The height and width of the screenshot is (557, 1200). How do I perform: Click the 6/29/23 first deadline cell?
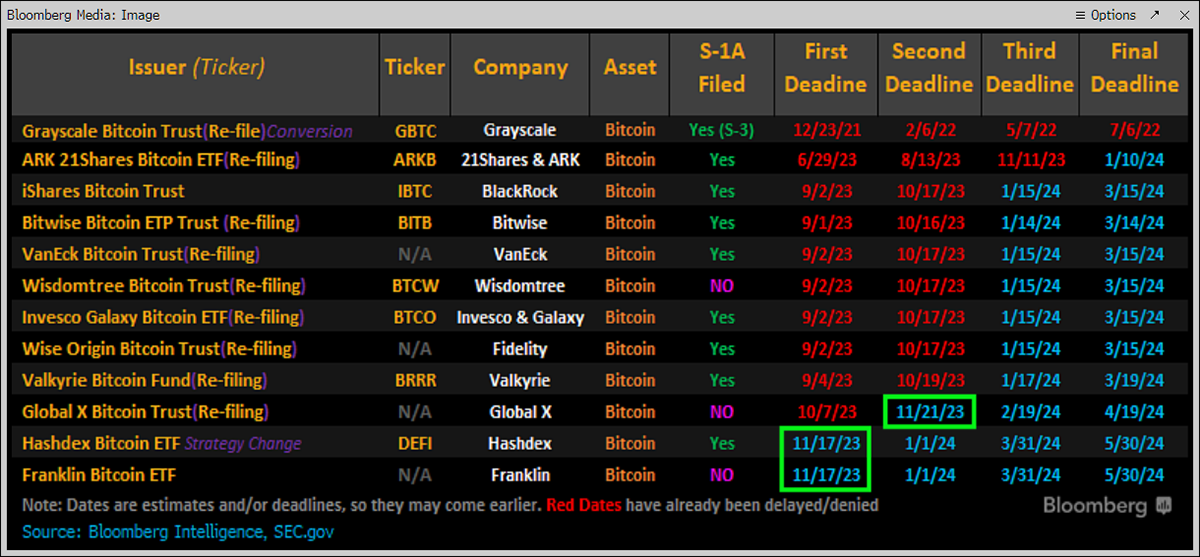click(x=826, y=159)
